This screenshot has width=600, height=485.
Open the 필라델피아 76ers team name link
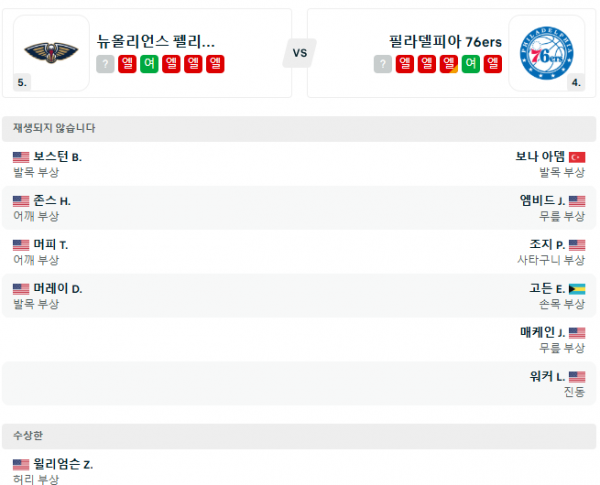pyautogui.click(x=444, y=41)
